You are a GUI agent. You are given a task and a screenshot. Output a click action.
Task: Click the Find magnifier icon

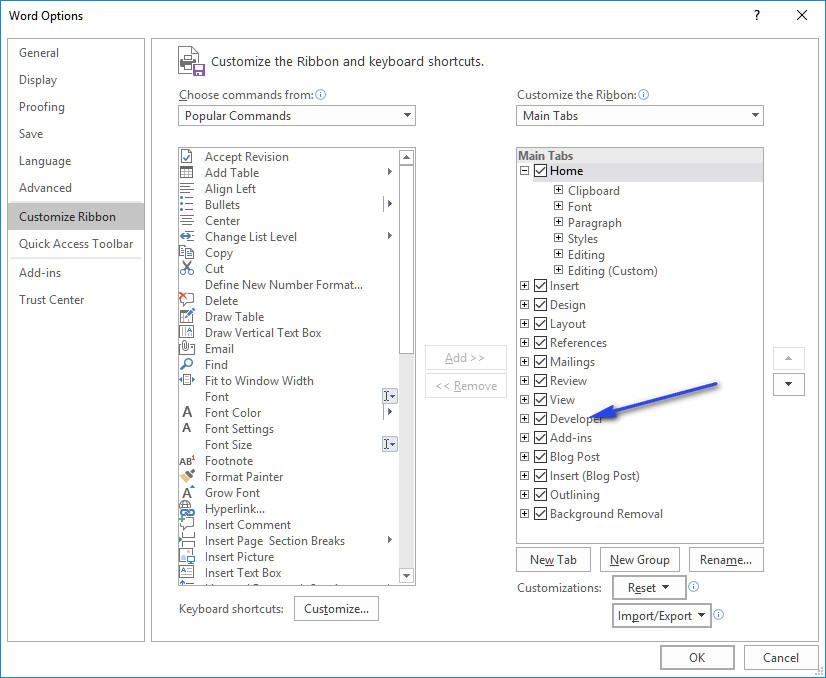(x=186, y=365)
